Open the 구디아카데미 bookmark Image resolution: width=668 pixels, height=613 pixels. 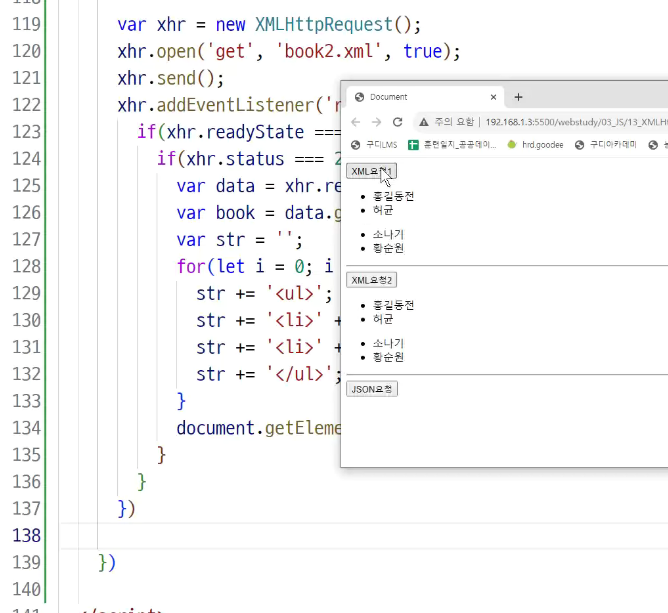pyautogui.click(x=605, y=145)
